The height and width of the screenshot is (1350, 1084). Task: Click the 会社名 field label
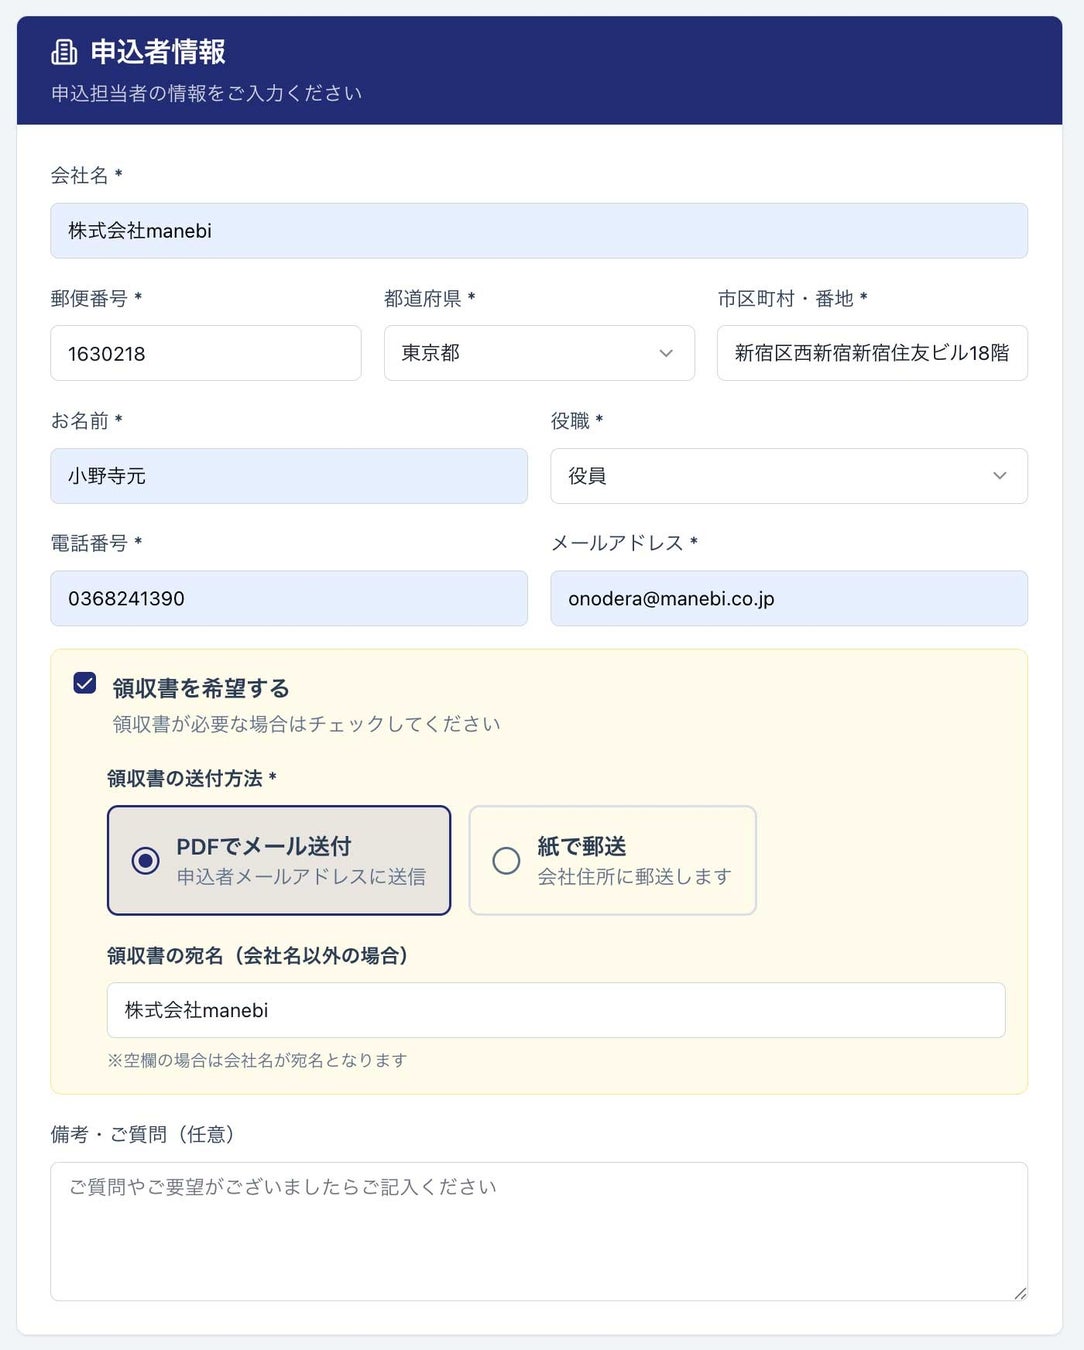click(x=80, y=176)
